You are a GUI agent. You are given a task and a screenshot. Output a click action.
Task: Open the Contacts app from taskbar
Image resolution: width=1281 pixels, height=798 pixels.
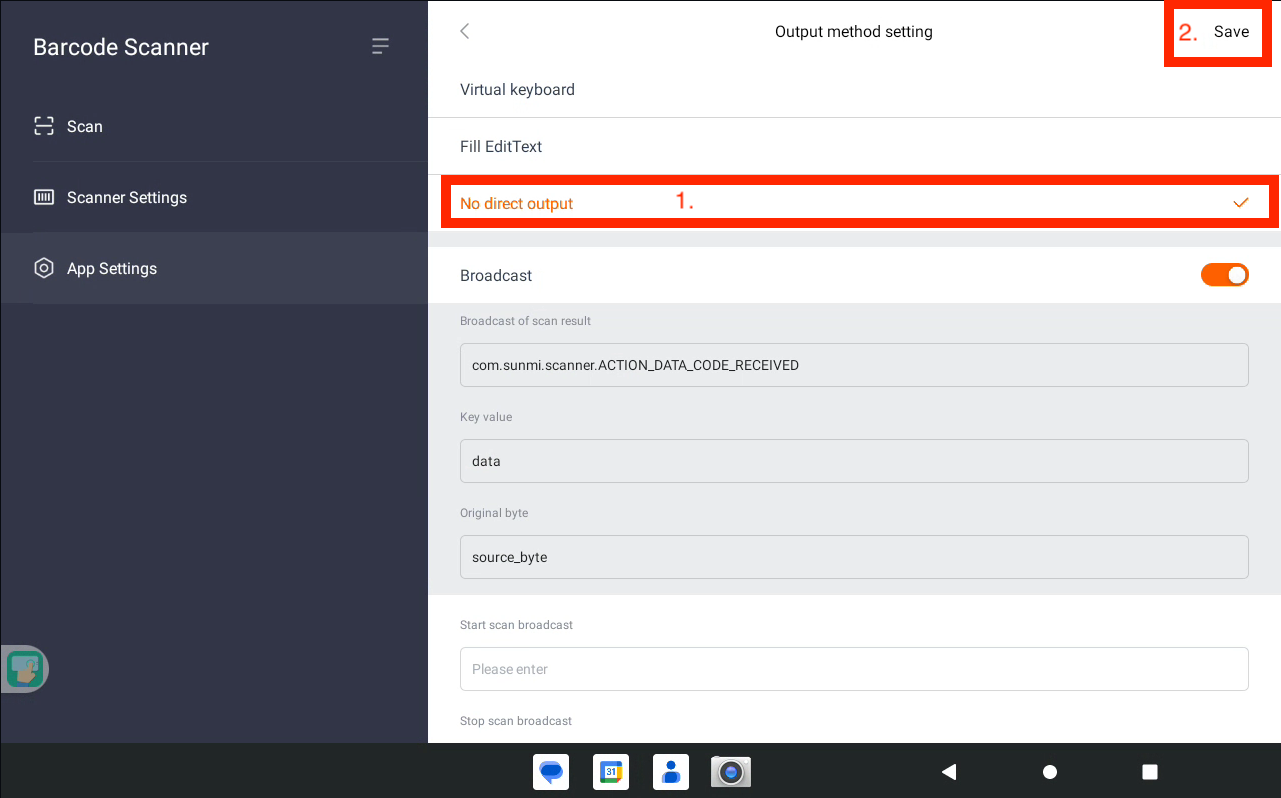671,772
